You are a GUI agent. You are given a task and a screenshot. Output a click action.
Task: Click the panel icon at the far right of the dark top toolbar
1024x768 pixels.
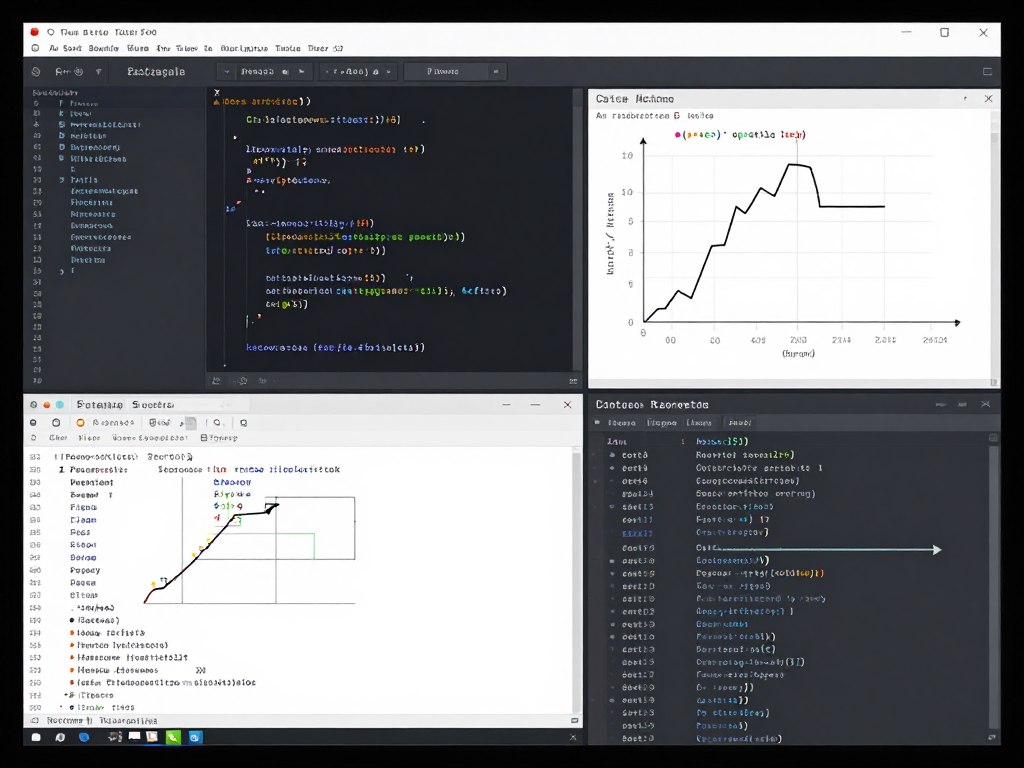click(987, 72)
